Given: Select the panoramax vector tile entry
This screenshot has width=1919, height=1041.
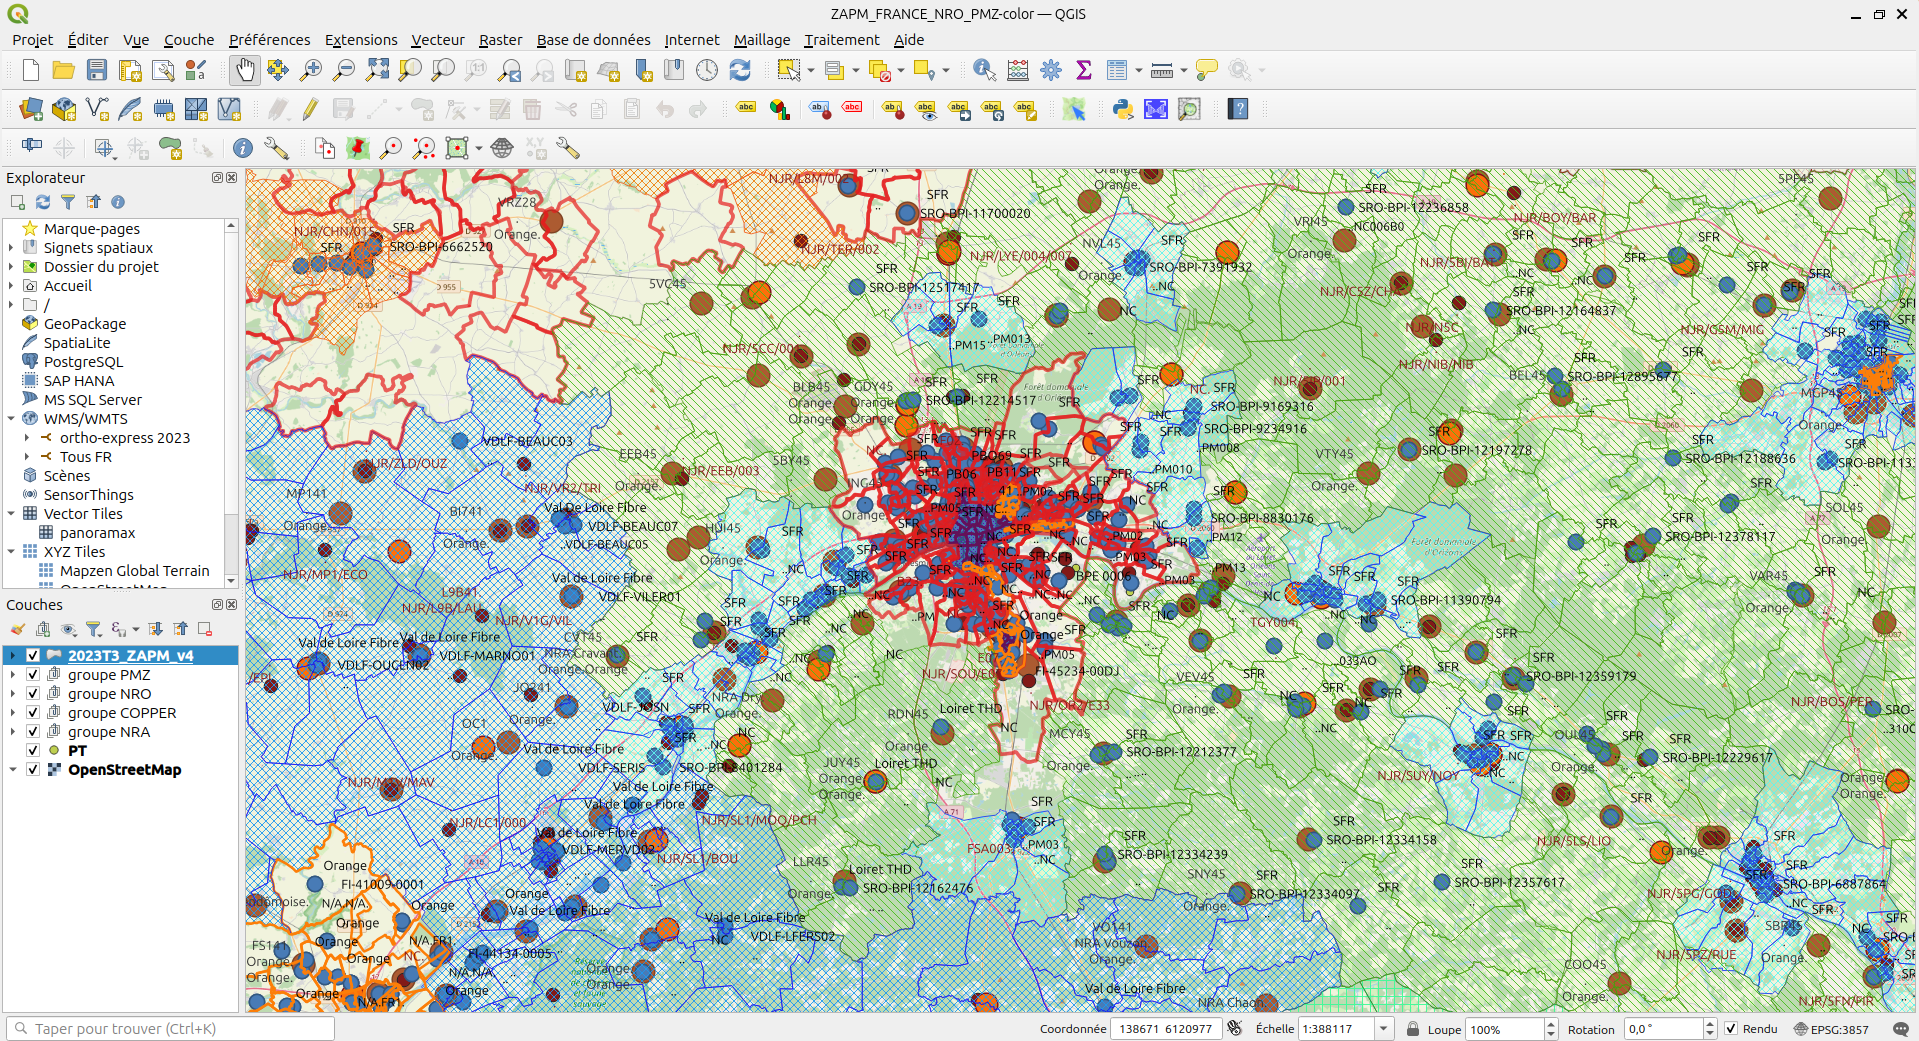Looking at the screenshot, I should coord(97,533).
